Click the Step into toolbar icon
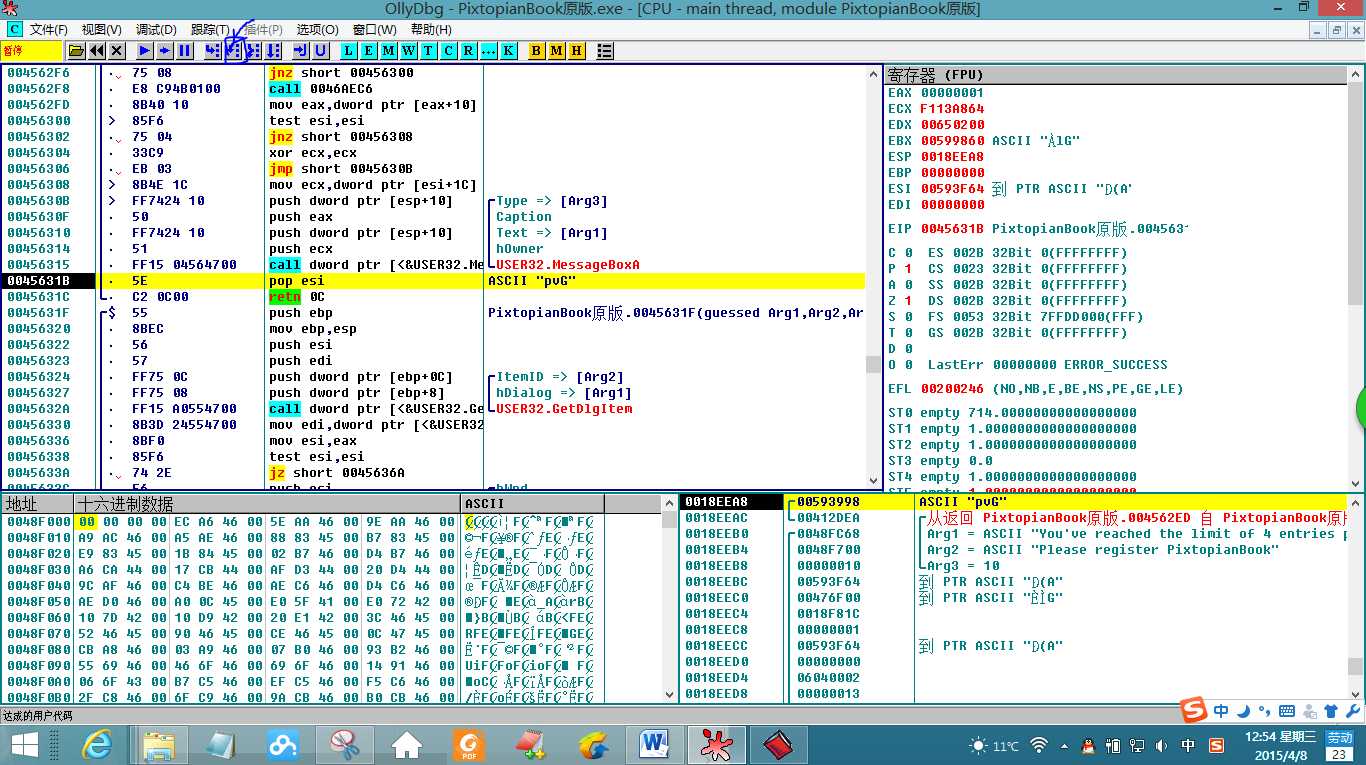Screen dimensions: 1366x765 point(213,50)
